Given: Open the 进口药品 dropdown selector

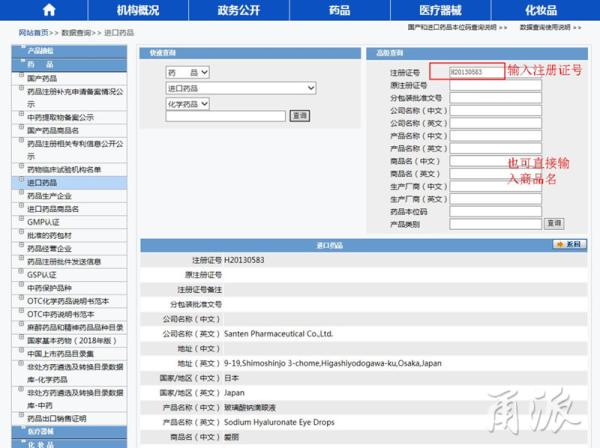Looking at the screenshot, I should pyautogui.click(x=241, y=88).
